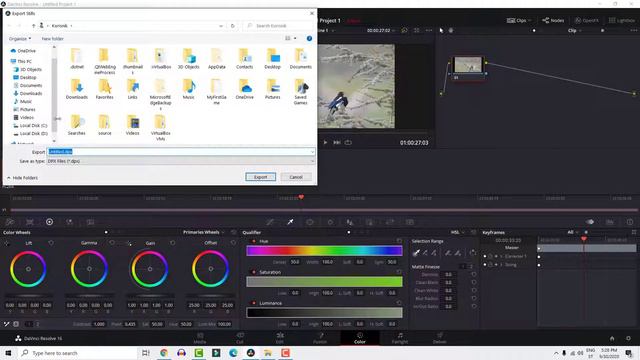This screenshot has width=640, height=360.
Task: Open the Tracker palette icon
Action: [330, 222]
